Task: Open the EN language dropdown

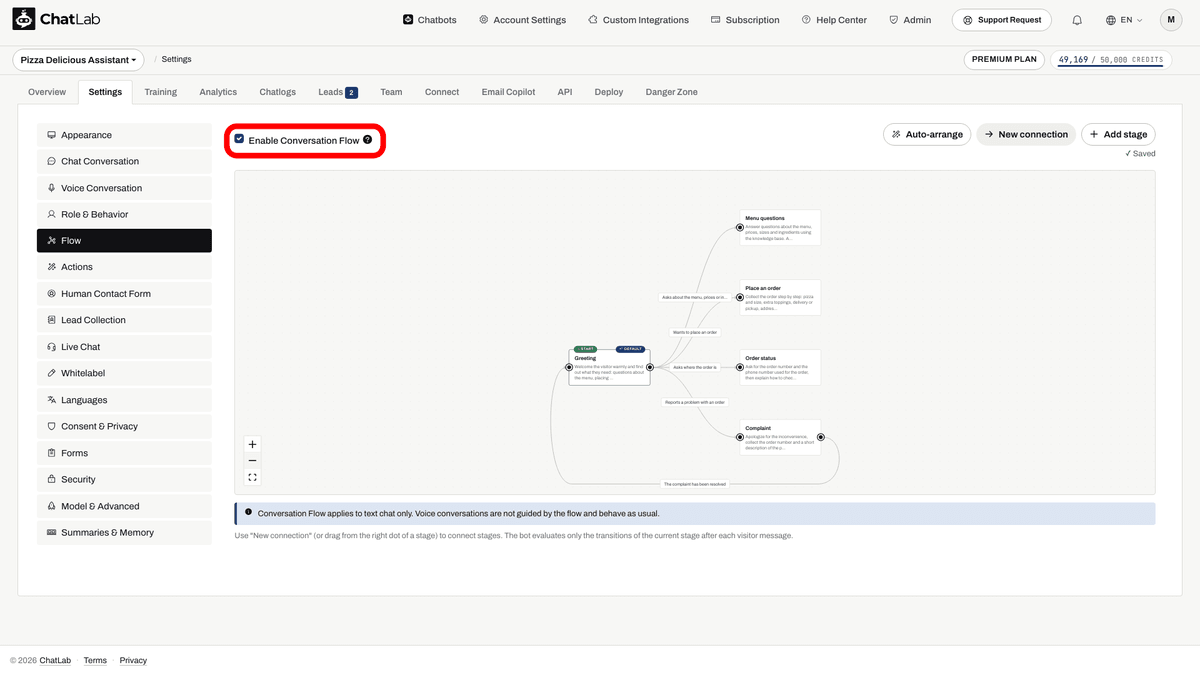Action: pyautogui.click(x=1125, y=20)
